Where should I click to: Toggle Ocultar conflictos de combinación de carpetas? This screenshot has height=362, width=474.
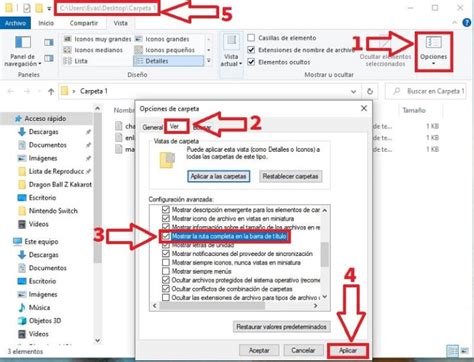(x=166, y=289)
